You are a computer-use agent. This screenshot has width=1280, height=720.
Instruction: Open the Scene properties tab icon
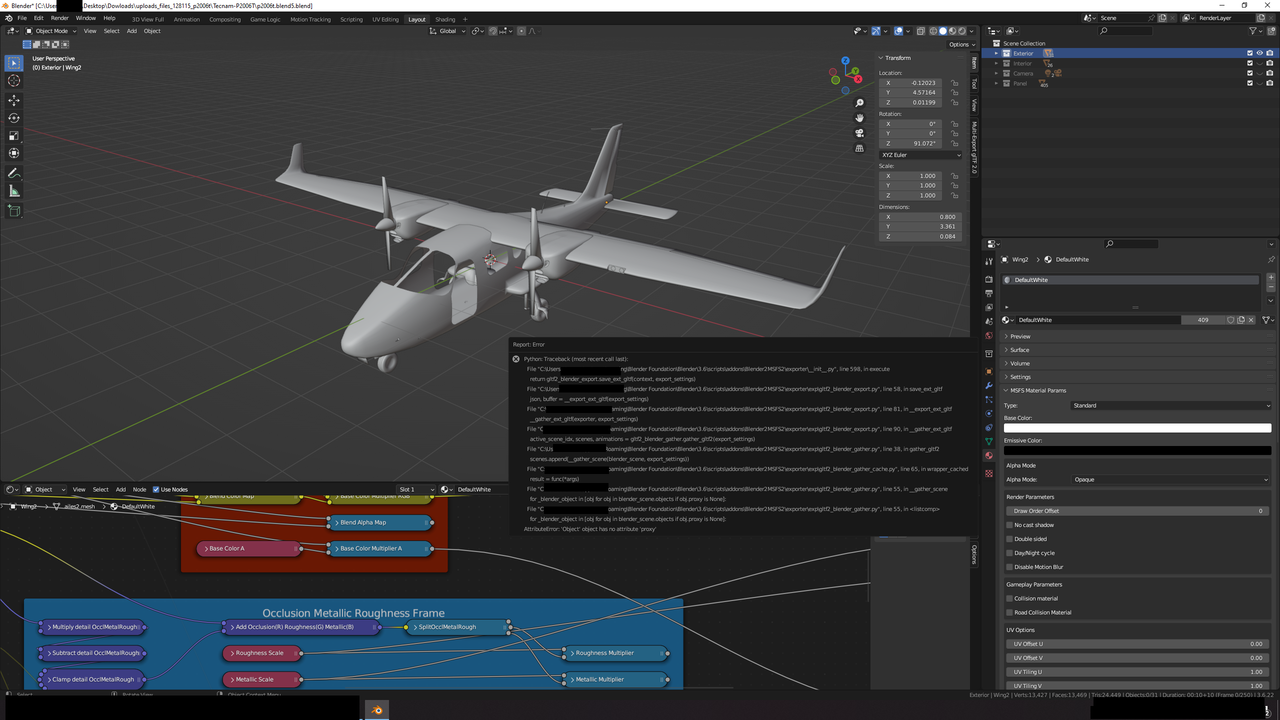989,322
